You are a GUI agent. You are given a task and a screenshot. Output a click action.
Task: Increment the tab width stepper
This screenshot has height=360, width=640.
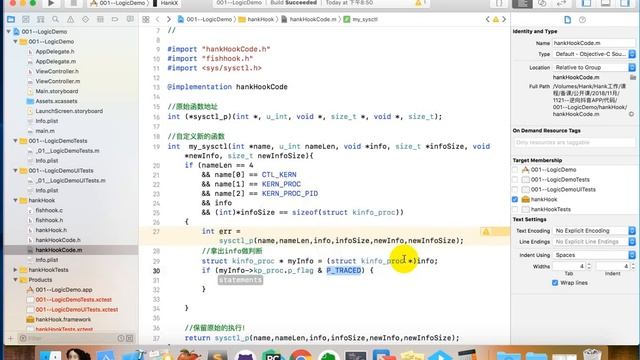pyautogui.click(x=589, y=264)
